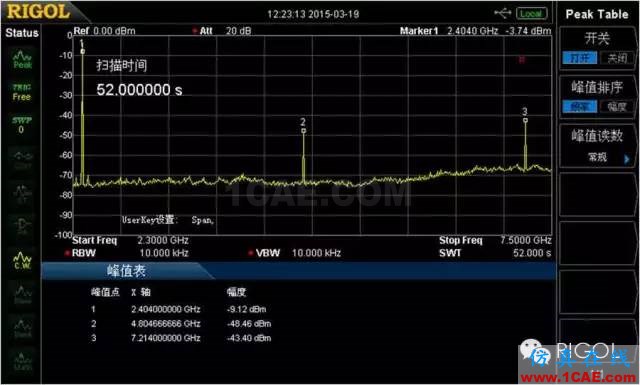Click the RIGOL logo
Viewport: 640px width, 385px height.
coord(38,11)
